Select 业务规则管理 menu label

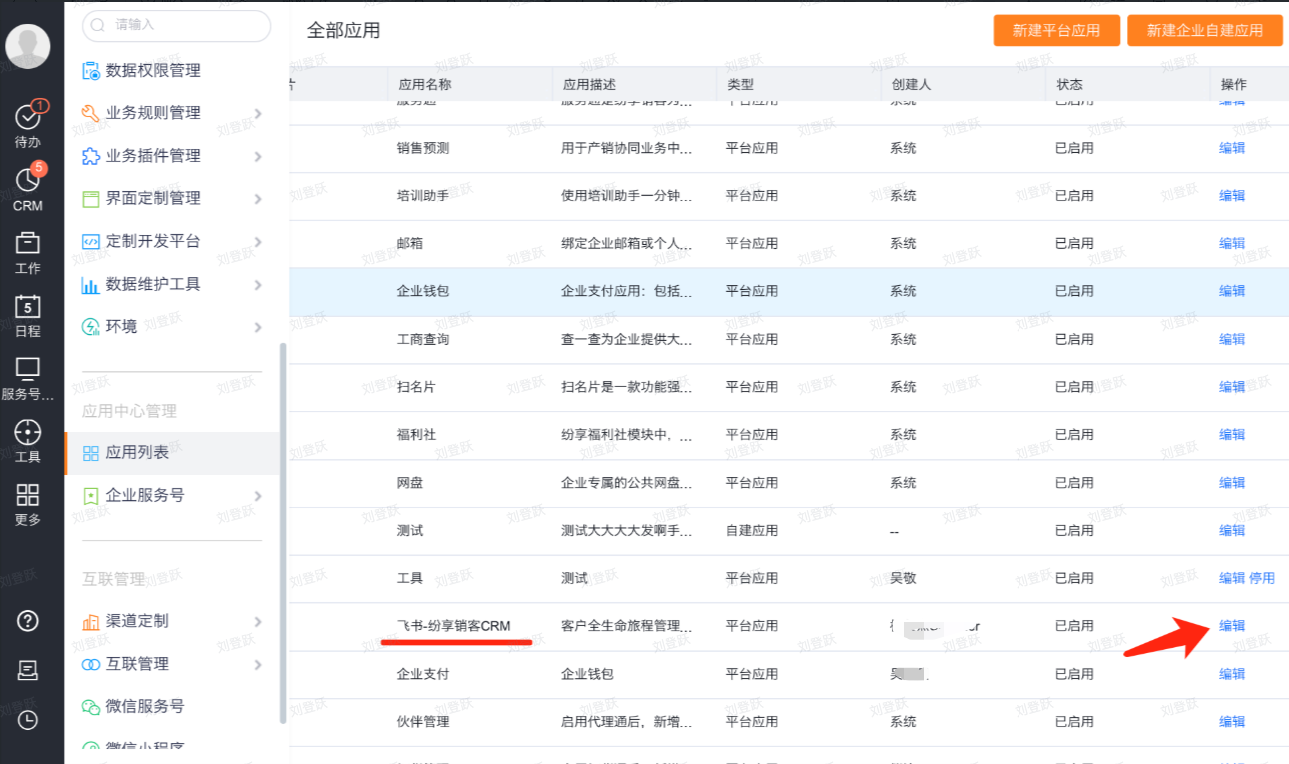[x=153, y=113]
